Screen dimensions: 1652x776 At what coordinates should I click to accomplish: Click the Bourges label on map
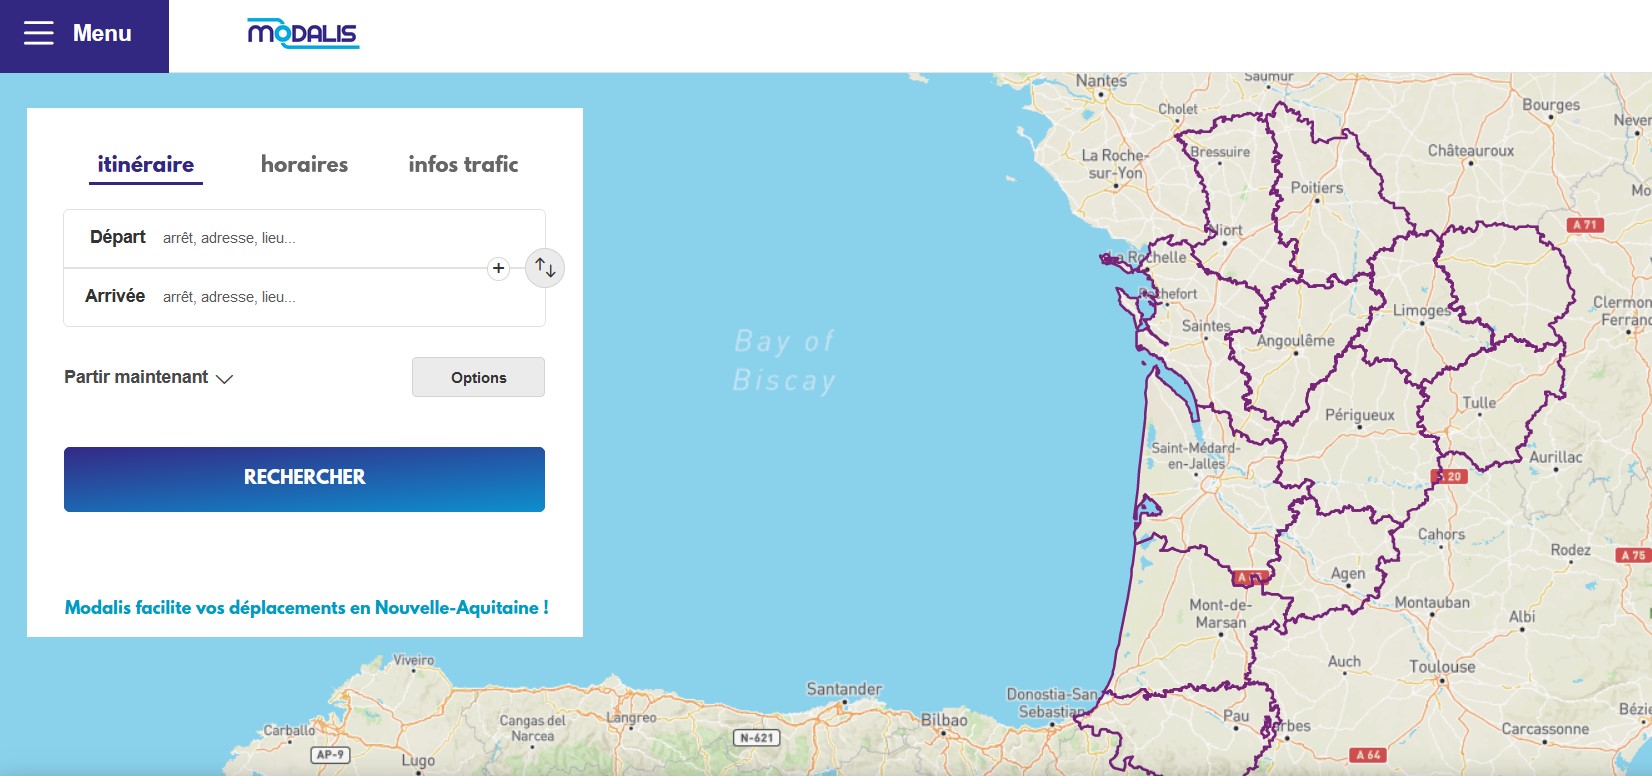point(1551,105)
